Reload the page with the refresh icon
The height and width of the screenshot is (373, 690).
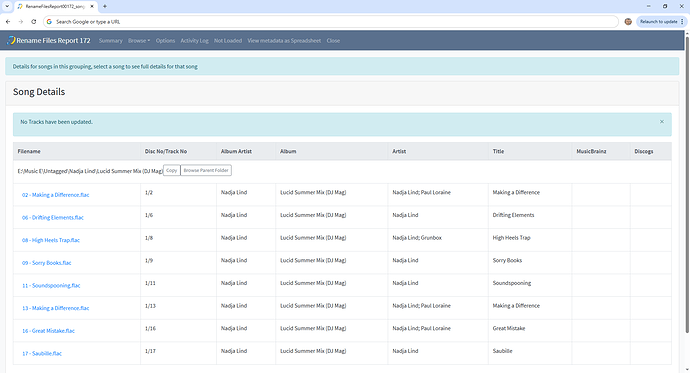33,22
